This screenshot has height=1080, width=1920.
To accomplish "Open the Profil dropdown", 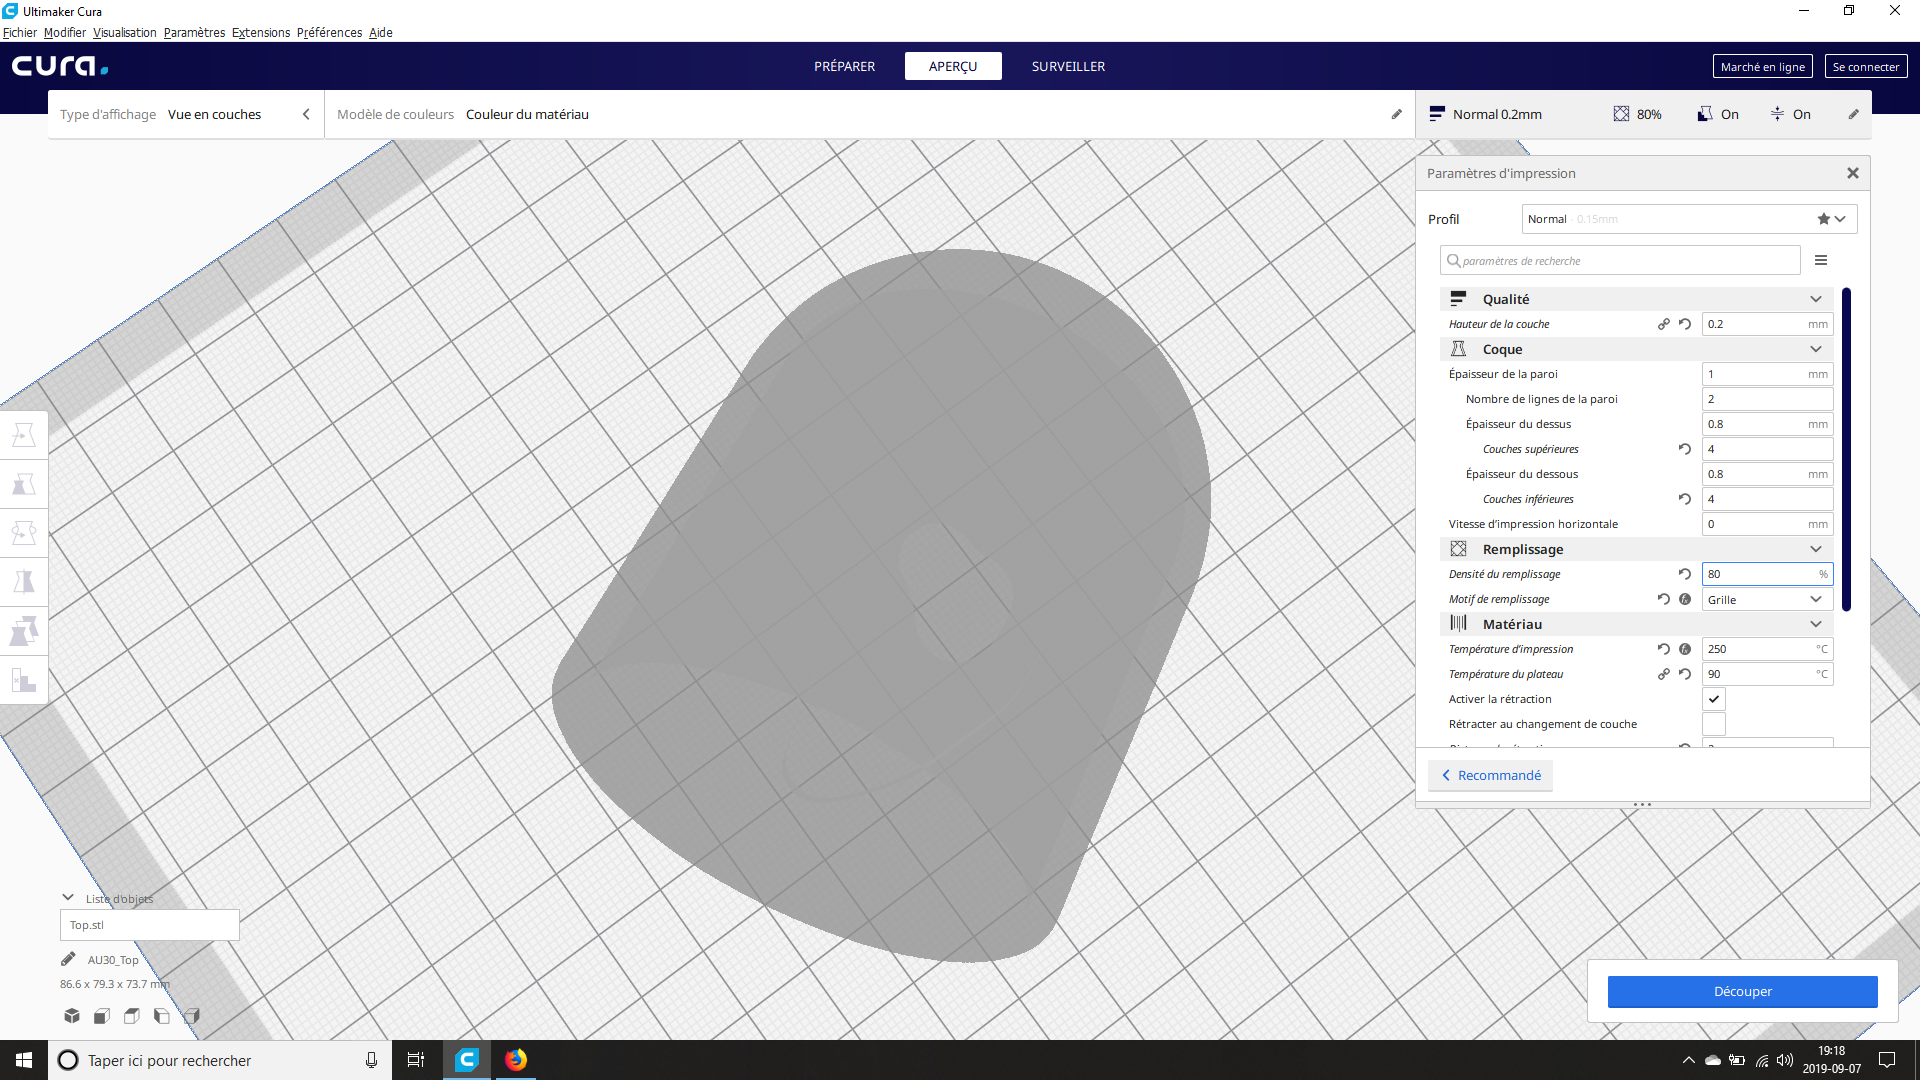I will point(1689,219).
